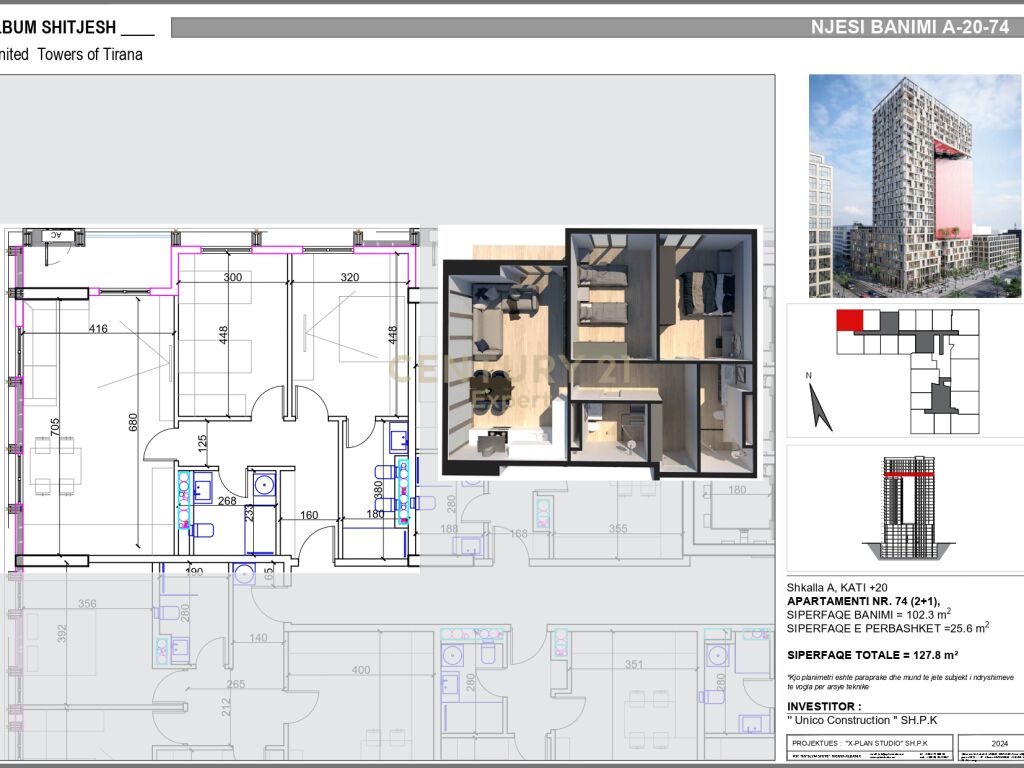The width and height of the screenshot is (1024, 768).
Task: Click 'SIPERFAQE E PERBASHKET =25.6 m2' line
Action: point(888,628)
